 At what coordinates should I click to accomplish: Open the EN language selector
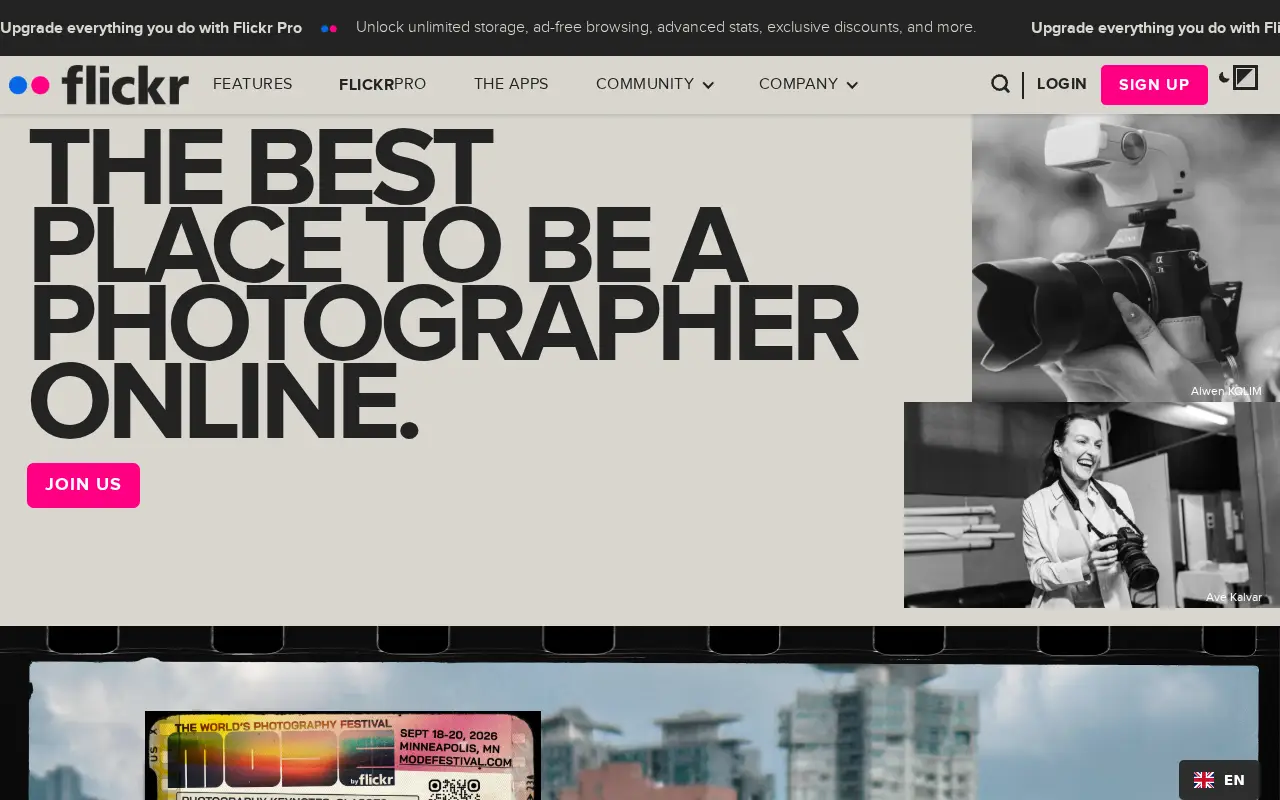(x=1219, y=780)
